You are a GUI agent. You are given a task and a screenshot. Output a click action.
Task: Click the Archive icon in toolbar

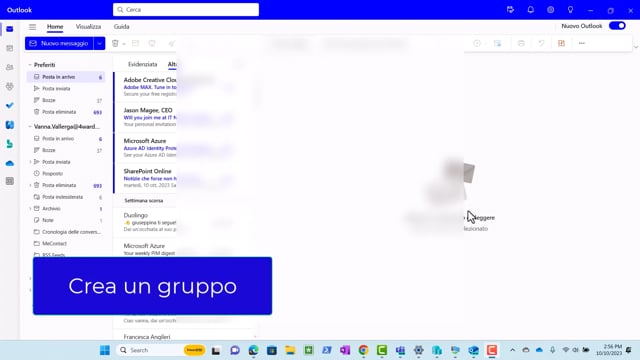tap(136, 43)
